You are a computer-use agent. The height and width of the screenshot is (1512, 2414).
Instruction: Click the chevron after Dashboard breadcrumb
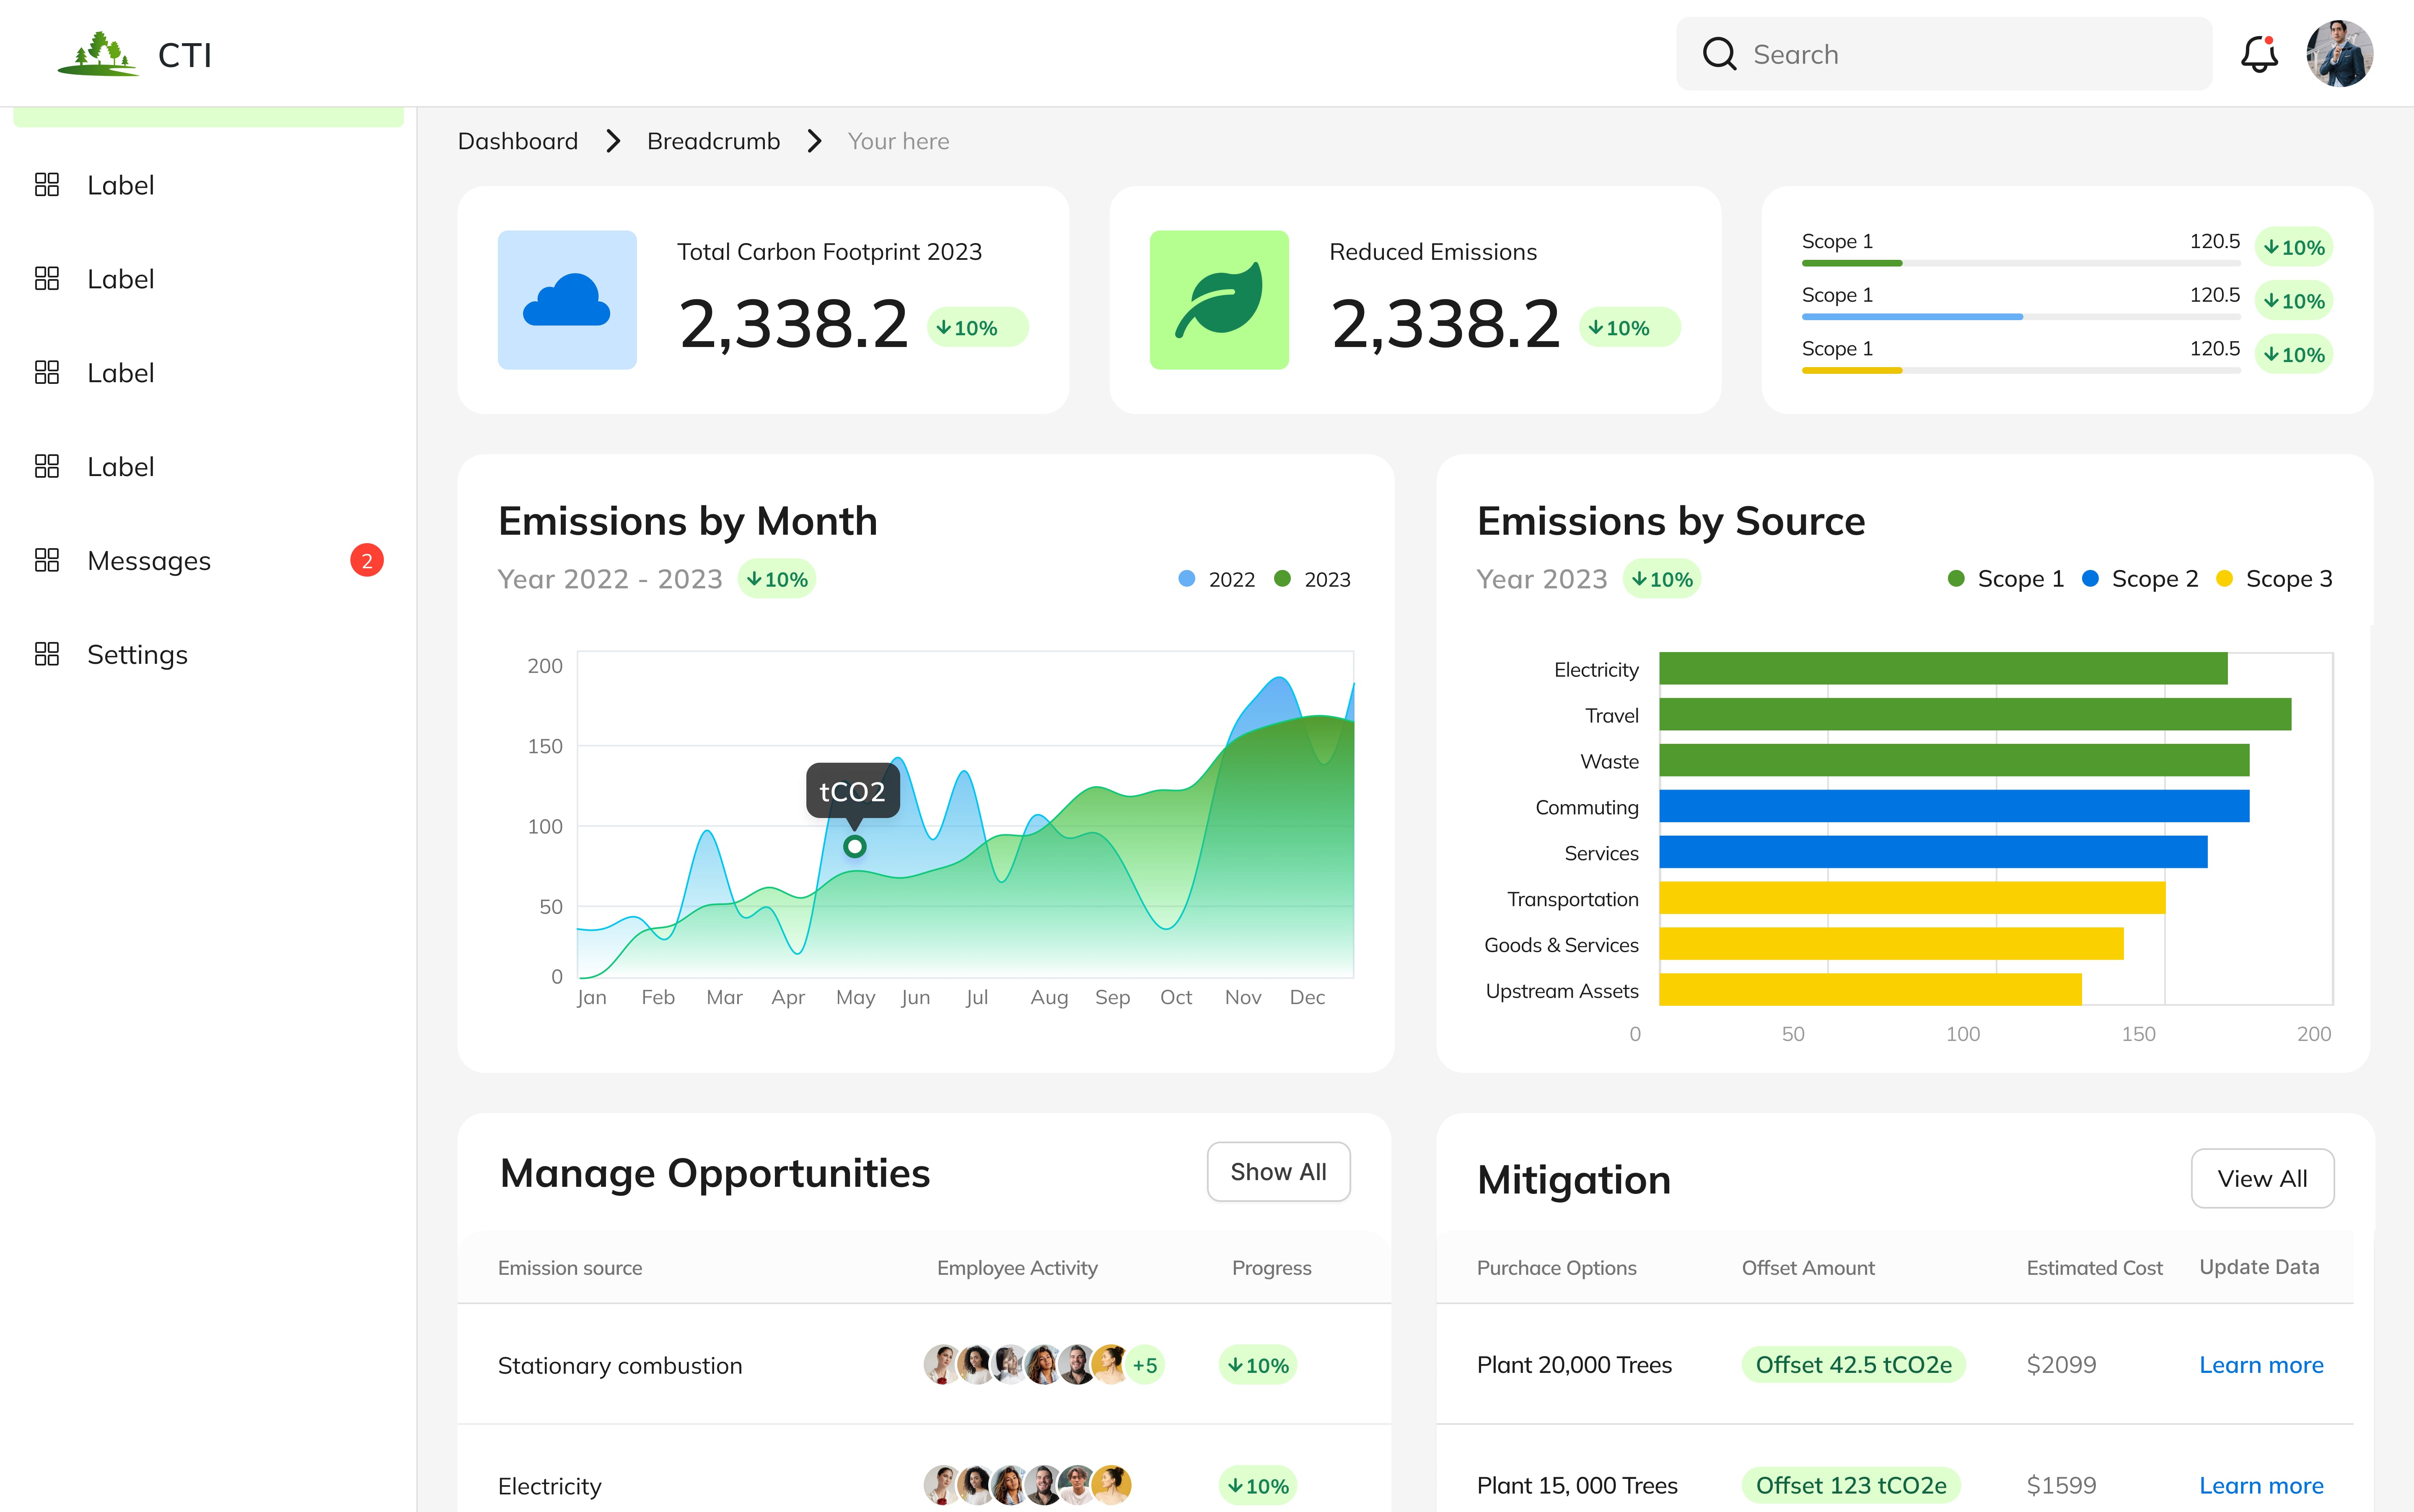click(613, 141)
